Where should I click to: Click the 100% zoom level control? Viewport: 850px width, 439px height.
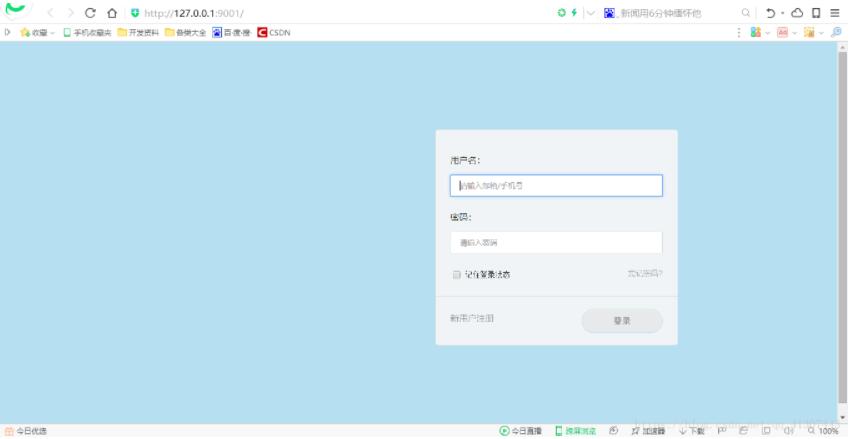[824, 431]
